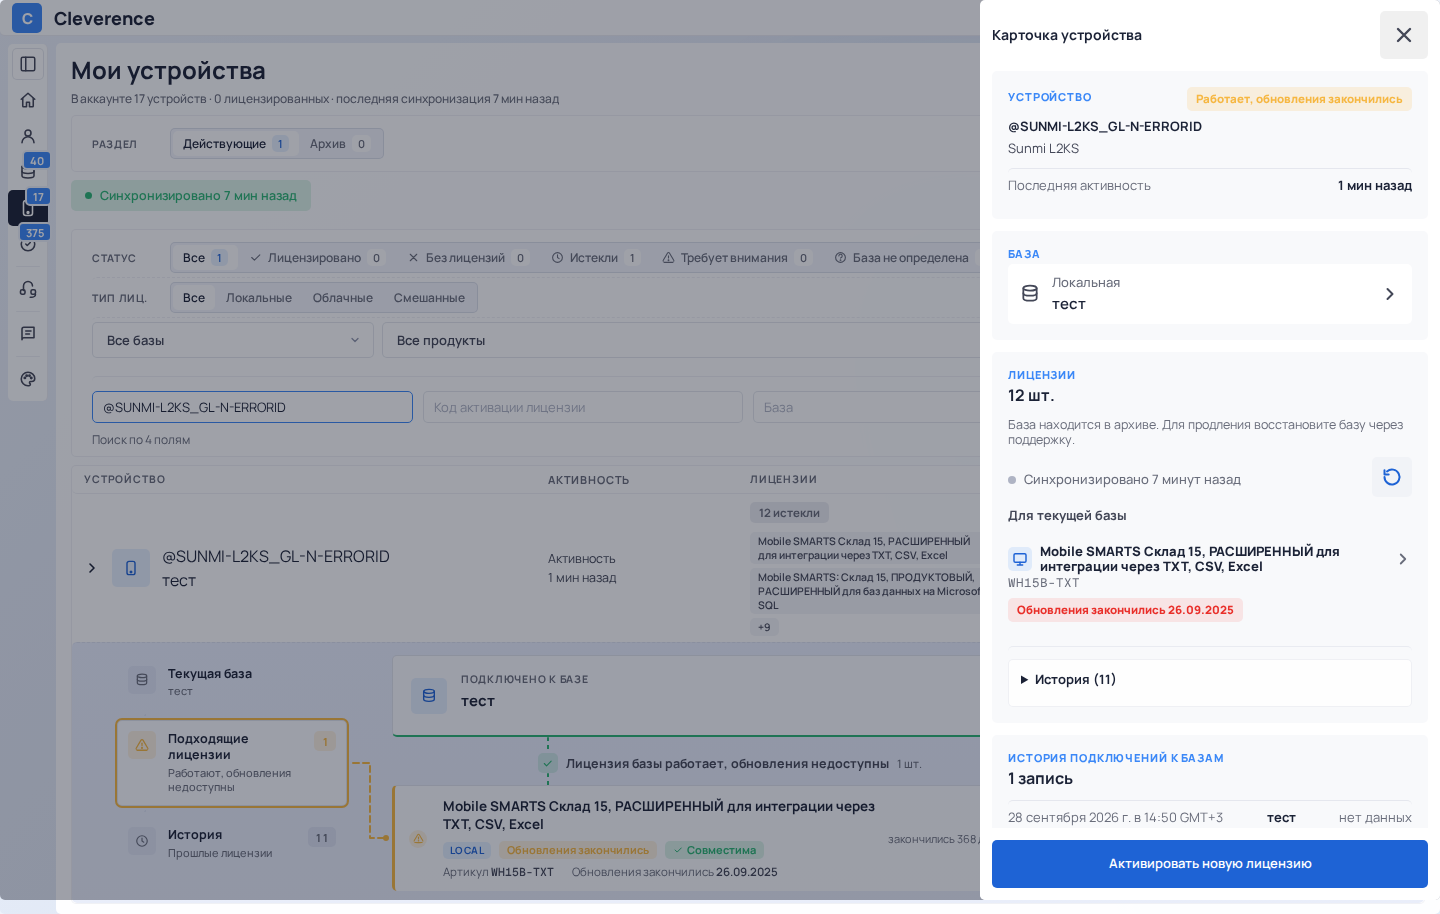Click Активировать новую лицензию button
The height and width of the screenshot is (914, 1440).
(x=1209, y=864)
